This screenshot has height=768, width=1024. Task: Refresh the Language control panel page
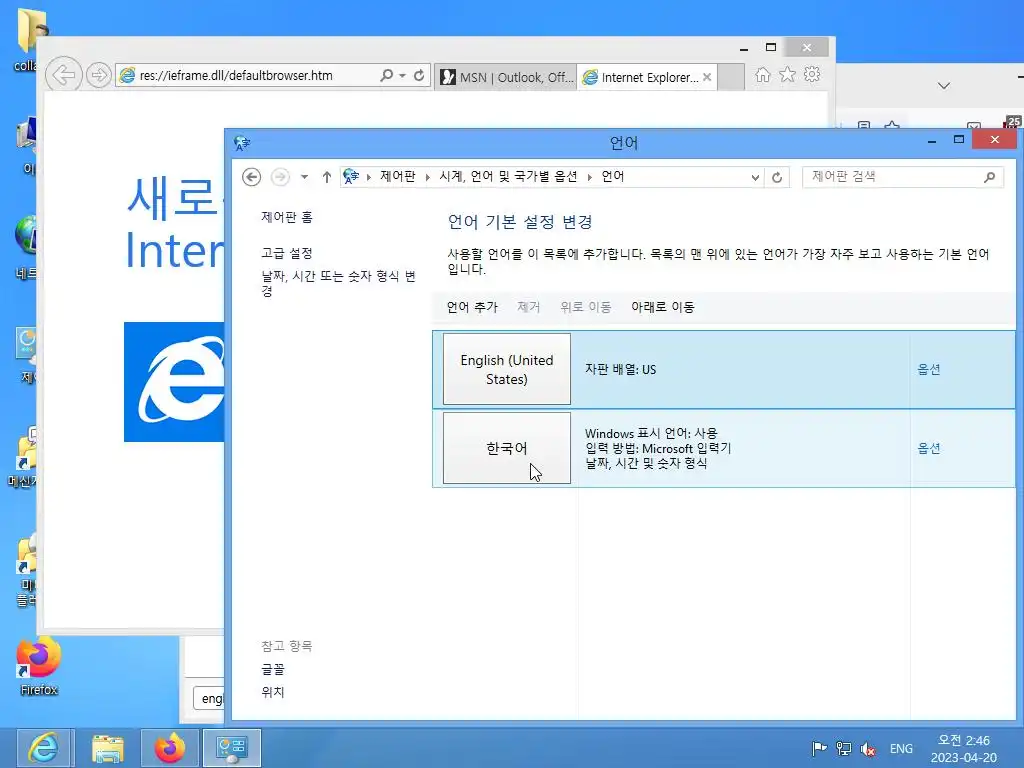tap(777, 178)
